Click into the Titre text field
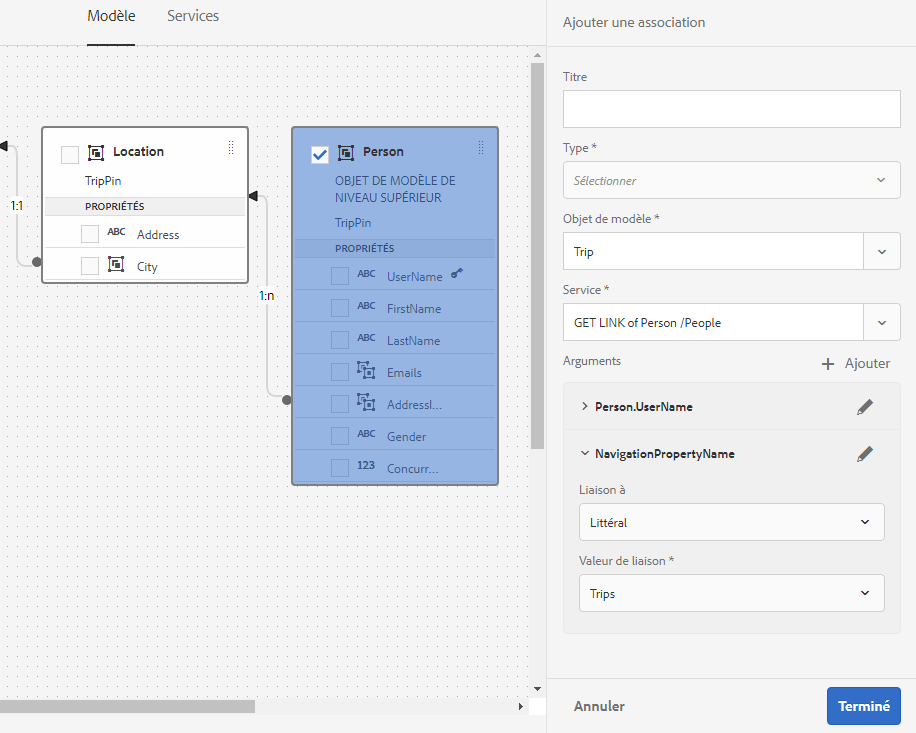The width and height of the screenshot is (916, 733). (x=731, y=109)
